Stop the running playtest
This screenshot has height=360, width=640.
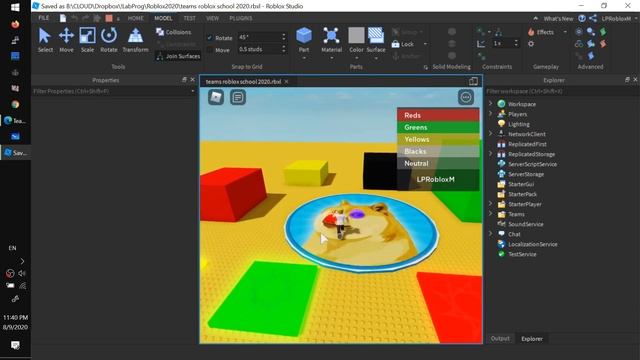point(109,18)
